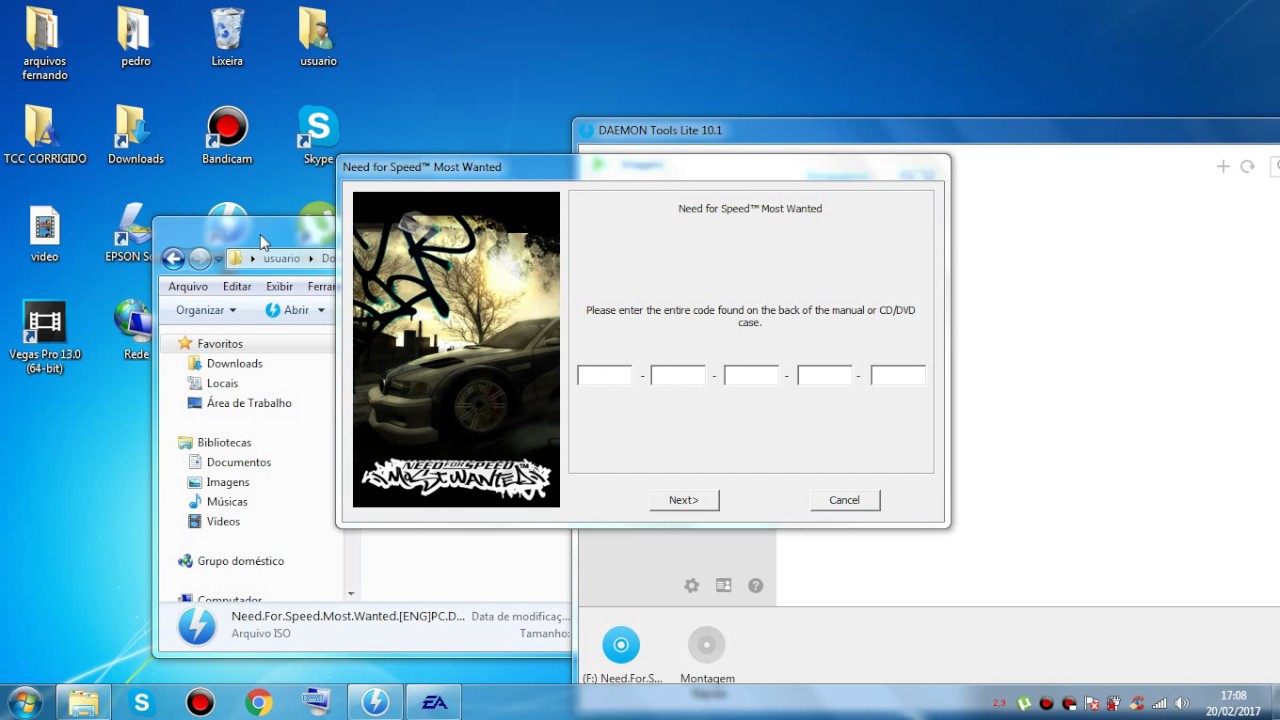The image size is (1280, 720).
Task: Open DAEMON Tools help question mark icon
Action: pos(755,586)
